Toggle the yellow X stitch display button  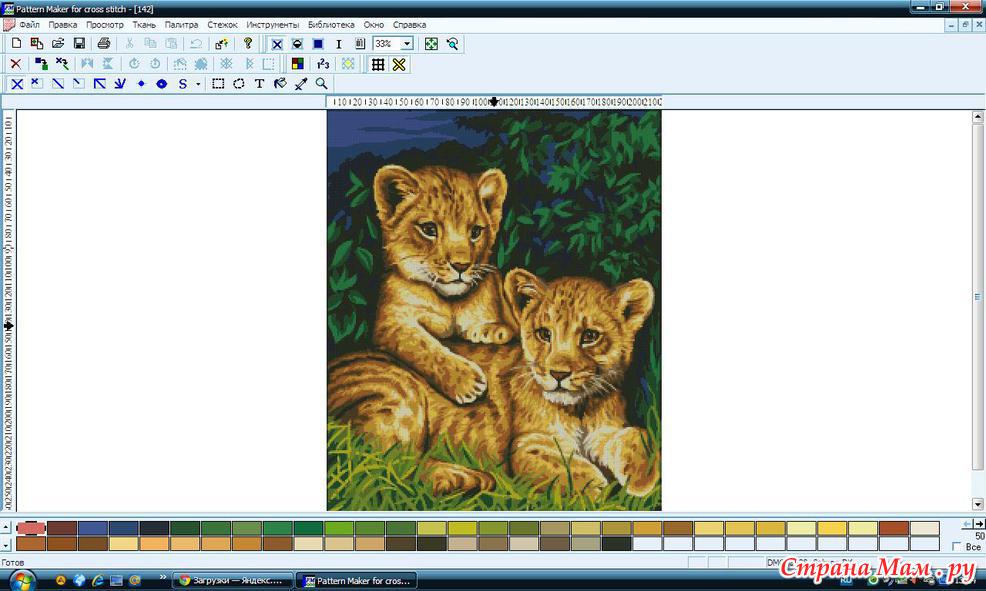click(399, 64)
